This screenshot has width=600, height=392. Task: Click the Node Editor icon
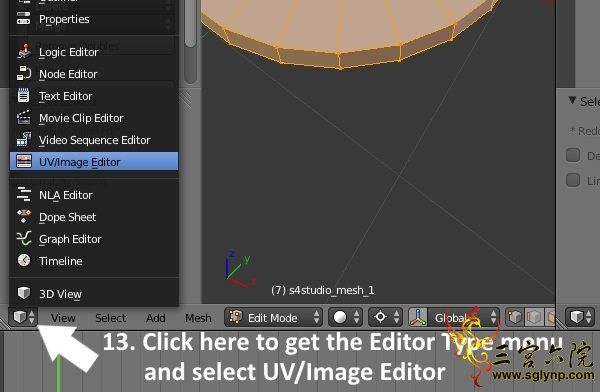(24, 74)
